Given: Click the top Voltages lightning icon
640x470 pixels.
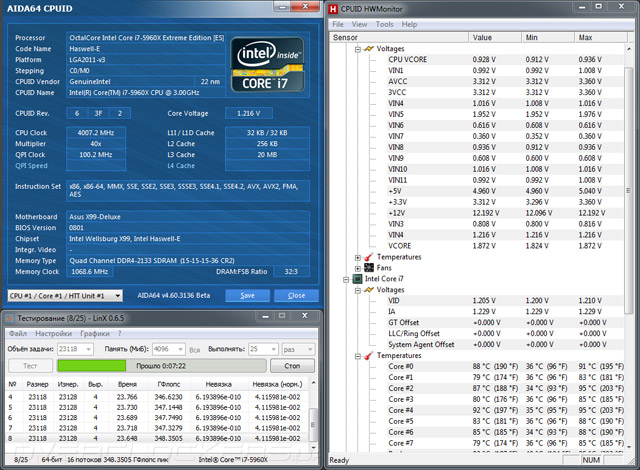Looking at the screenshot, I should pos(368,48).
